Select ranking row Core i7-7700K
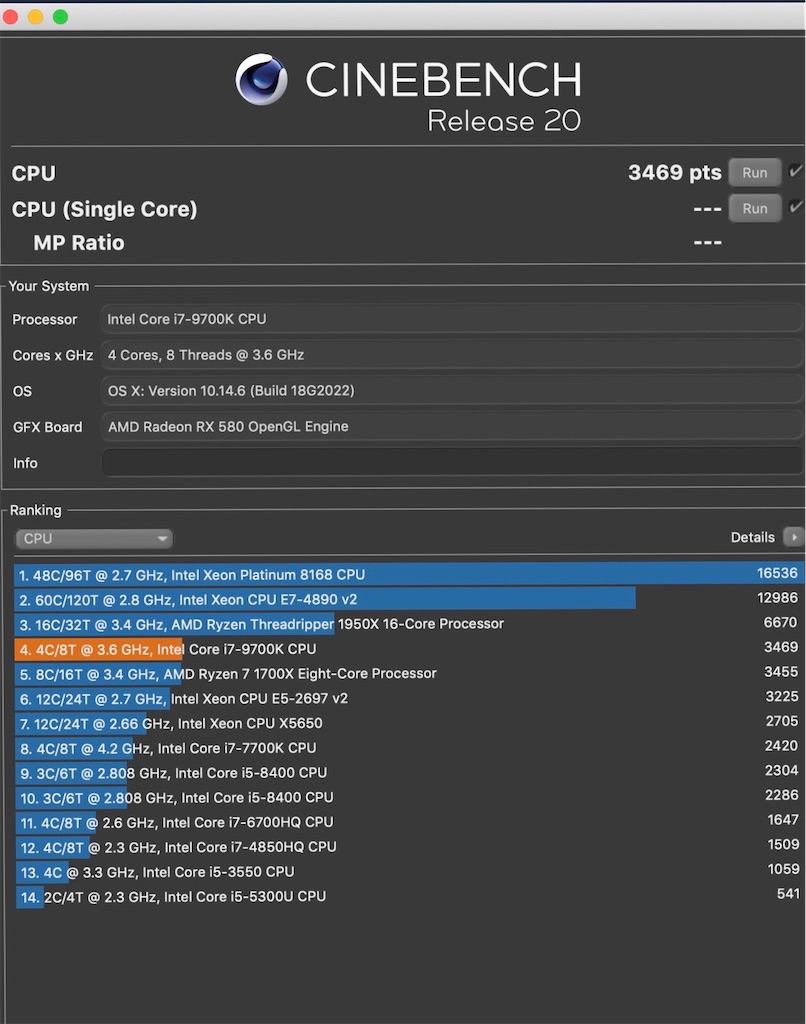Viewport: 806px width, 1024px height. (409, 748)
